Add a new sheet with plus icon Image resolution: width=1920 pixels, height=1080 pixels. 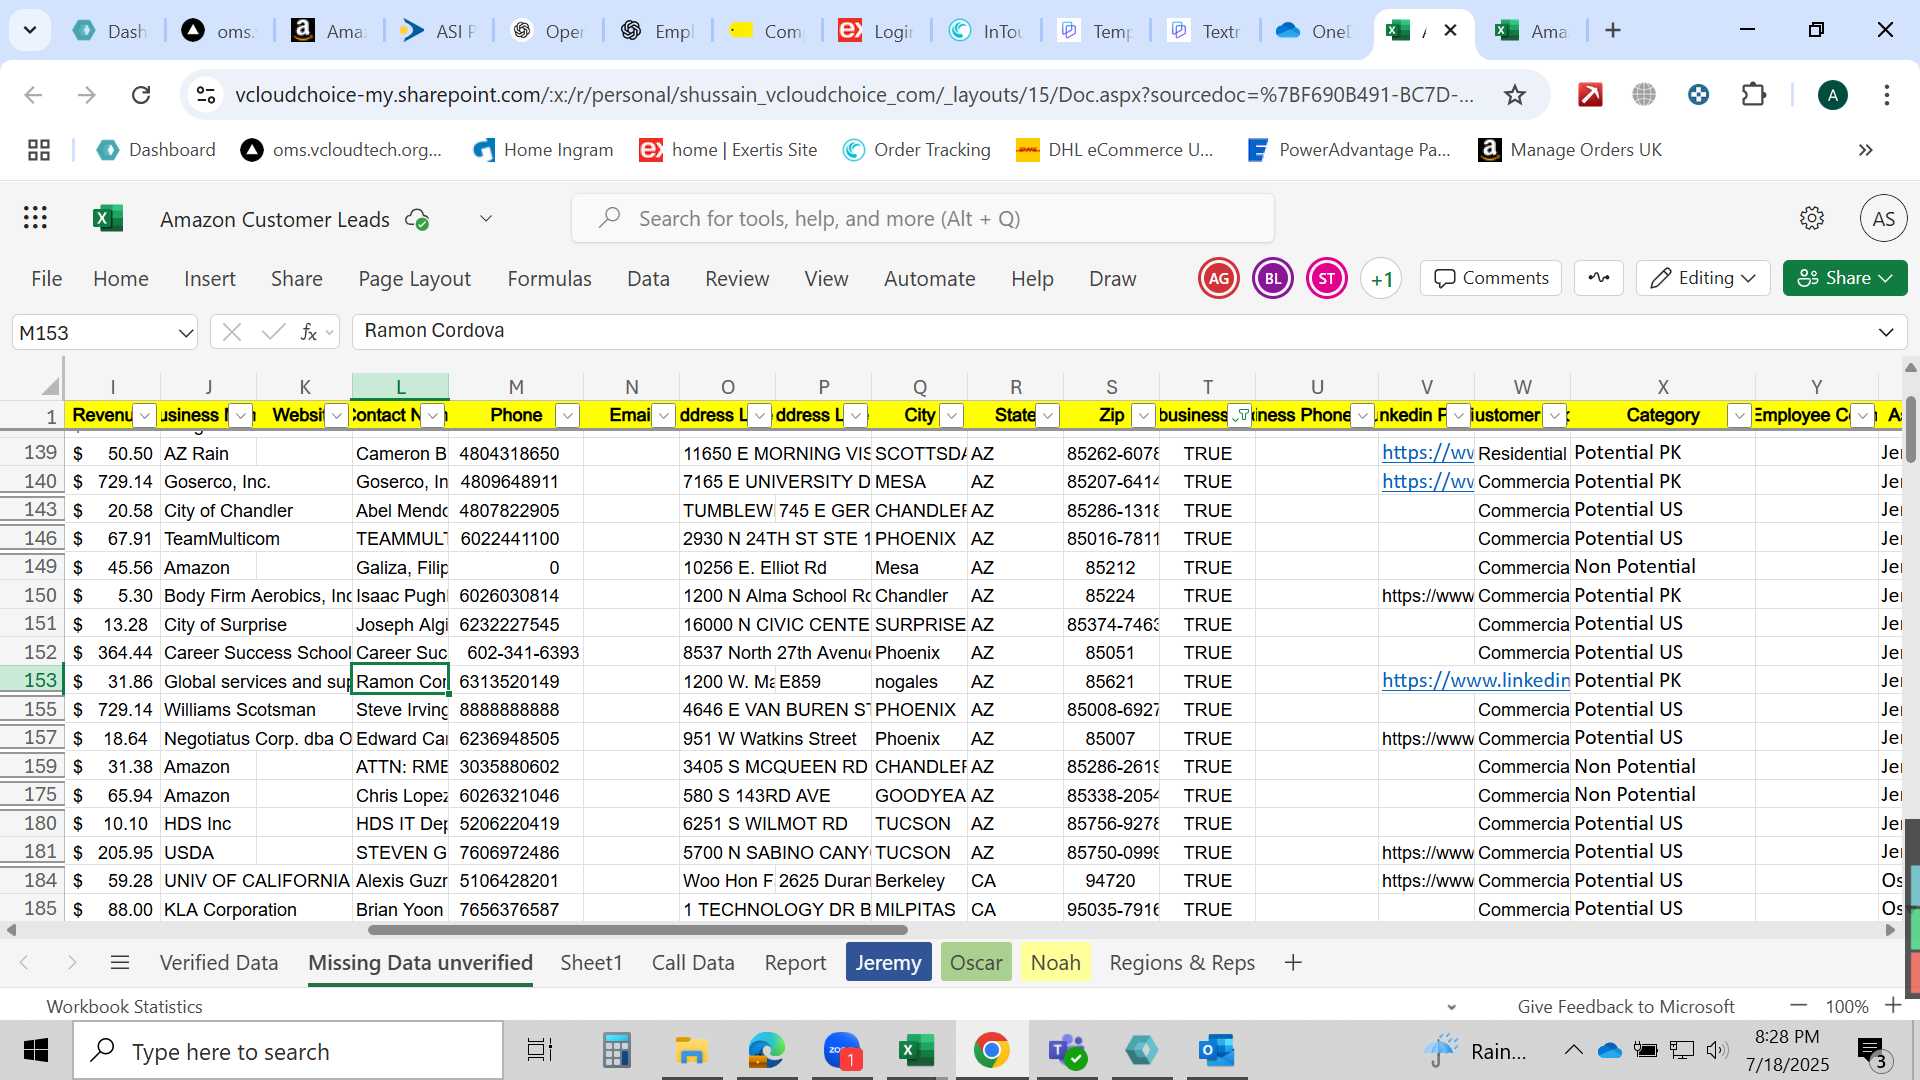(x=1293, y=963)
